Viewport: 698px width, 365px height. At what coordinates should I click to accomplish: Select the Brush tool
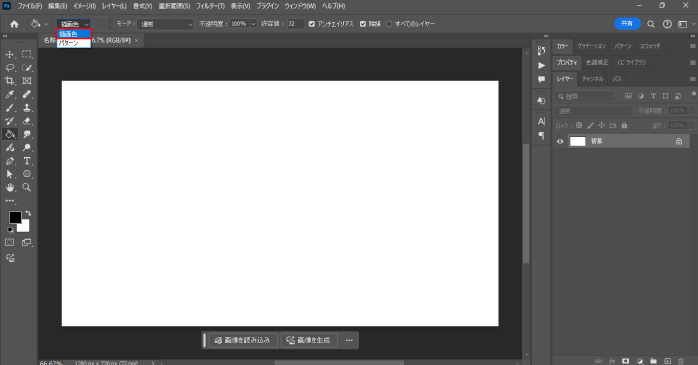[x=9, y=108]
